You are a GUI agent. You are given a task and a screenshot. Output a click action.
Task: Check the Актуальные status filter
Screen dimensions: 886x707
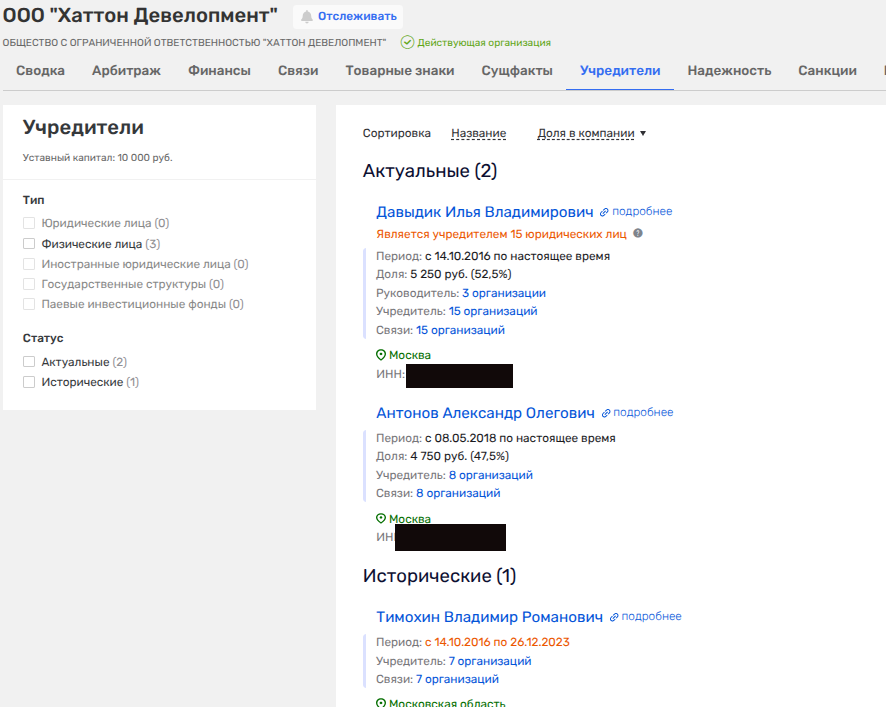pyautogui.click(x=29, y=362)
